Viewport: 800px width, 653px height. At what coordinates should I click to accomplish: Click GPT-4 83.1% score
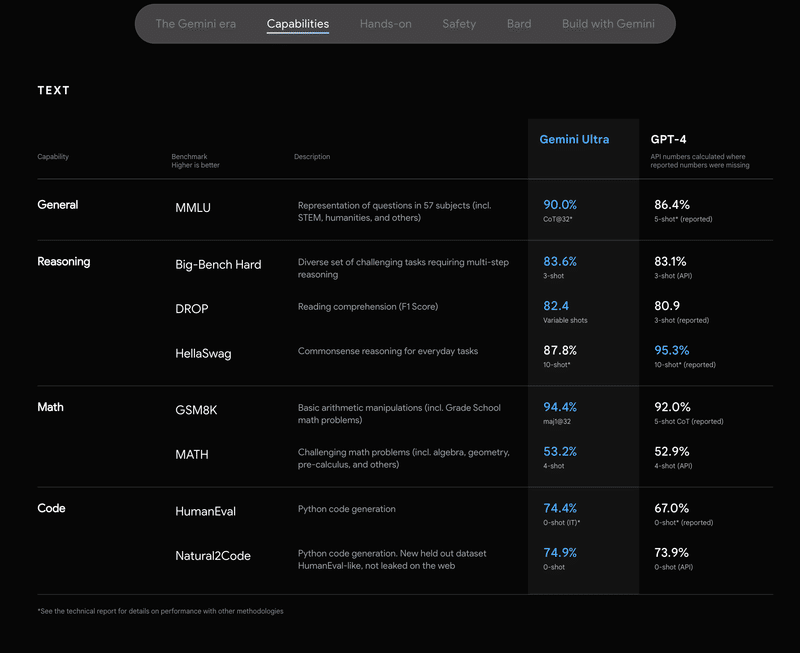tap(670, 261)
